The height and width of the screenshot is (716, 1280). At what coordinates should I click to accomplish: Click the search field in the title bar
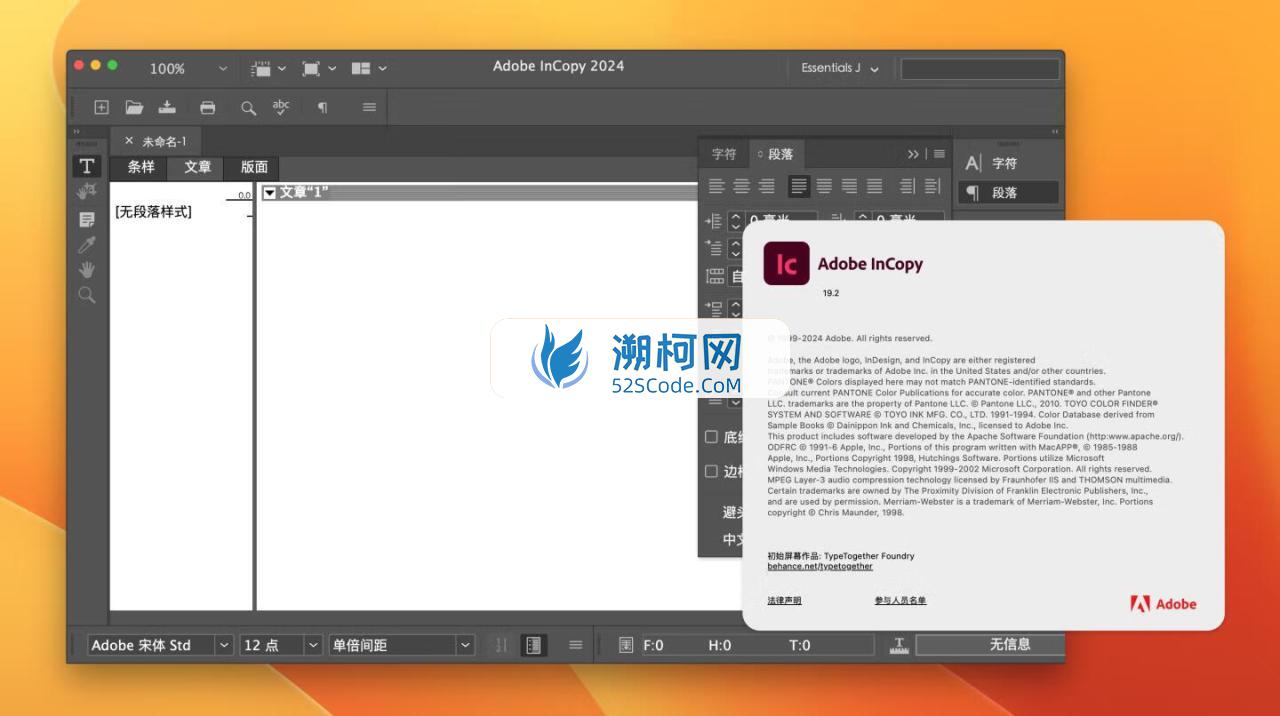[980, 69]
